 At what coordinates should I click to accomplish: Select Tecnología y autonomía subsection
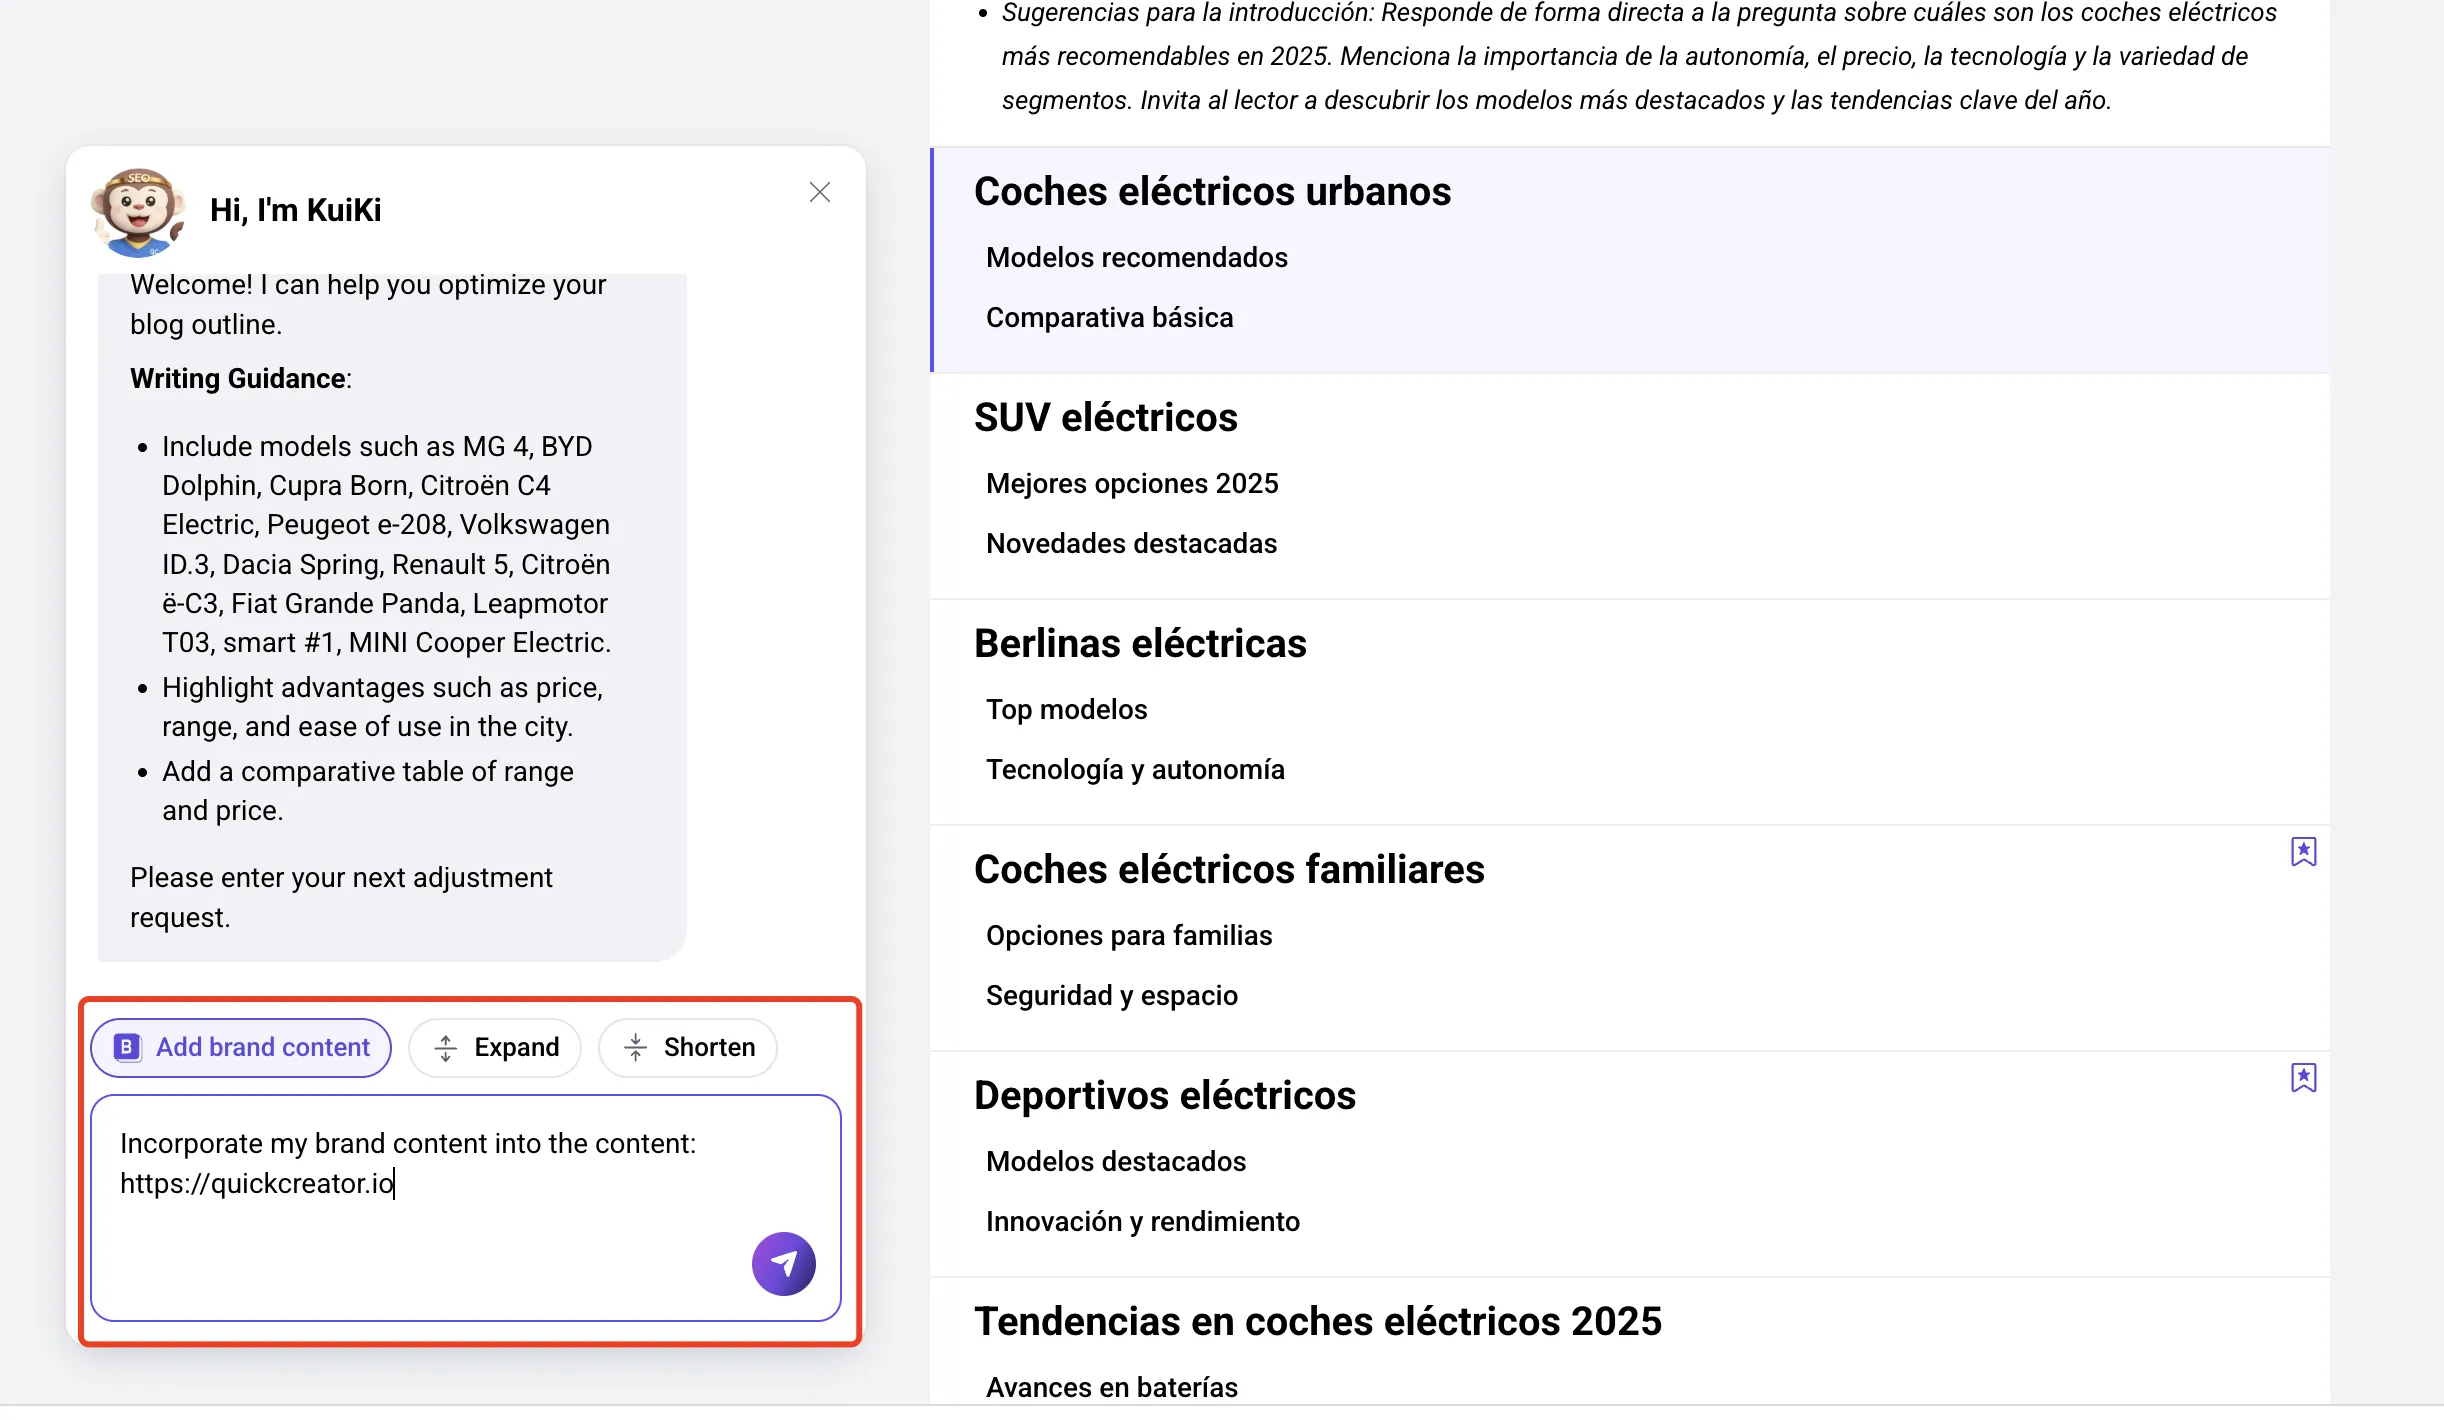click(1135, 769)
